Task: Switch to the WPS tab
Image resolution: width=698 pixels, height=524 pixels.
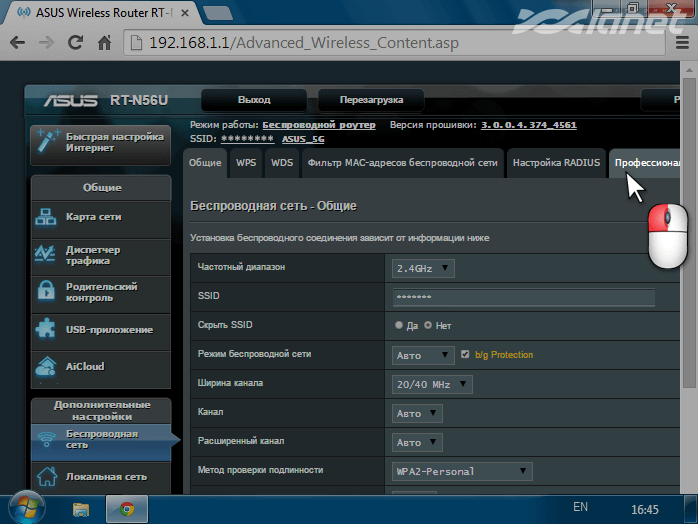Action: tap(246, 162)
